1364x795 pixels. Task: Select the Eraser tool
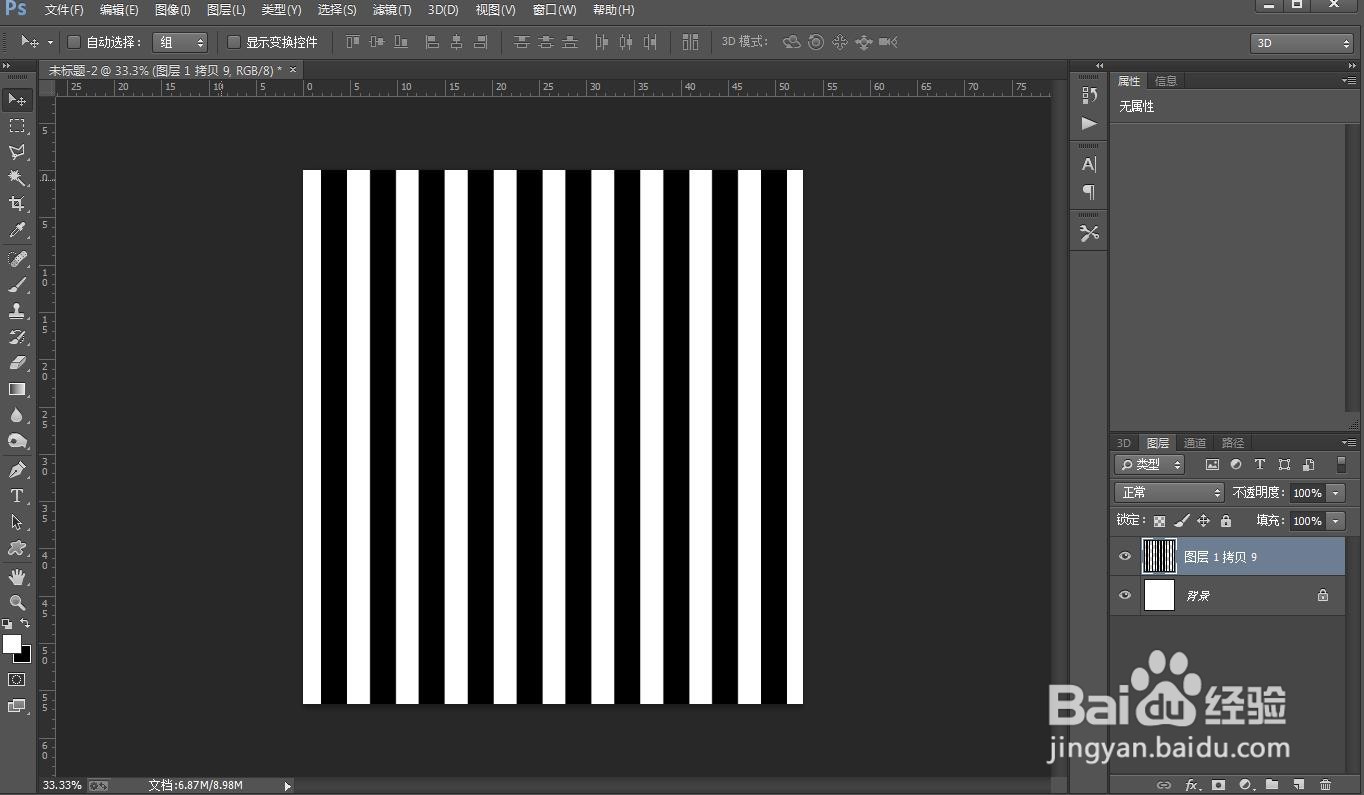coord(17,363)
